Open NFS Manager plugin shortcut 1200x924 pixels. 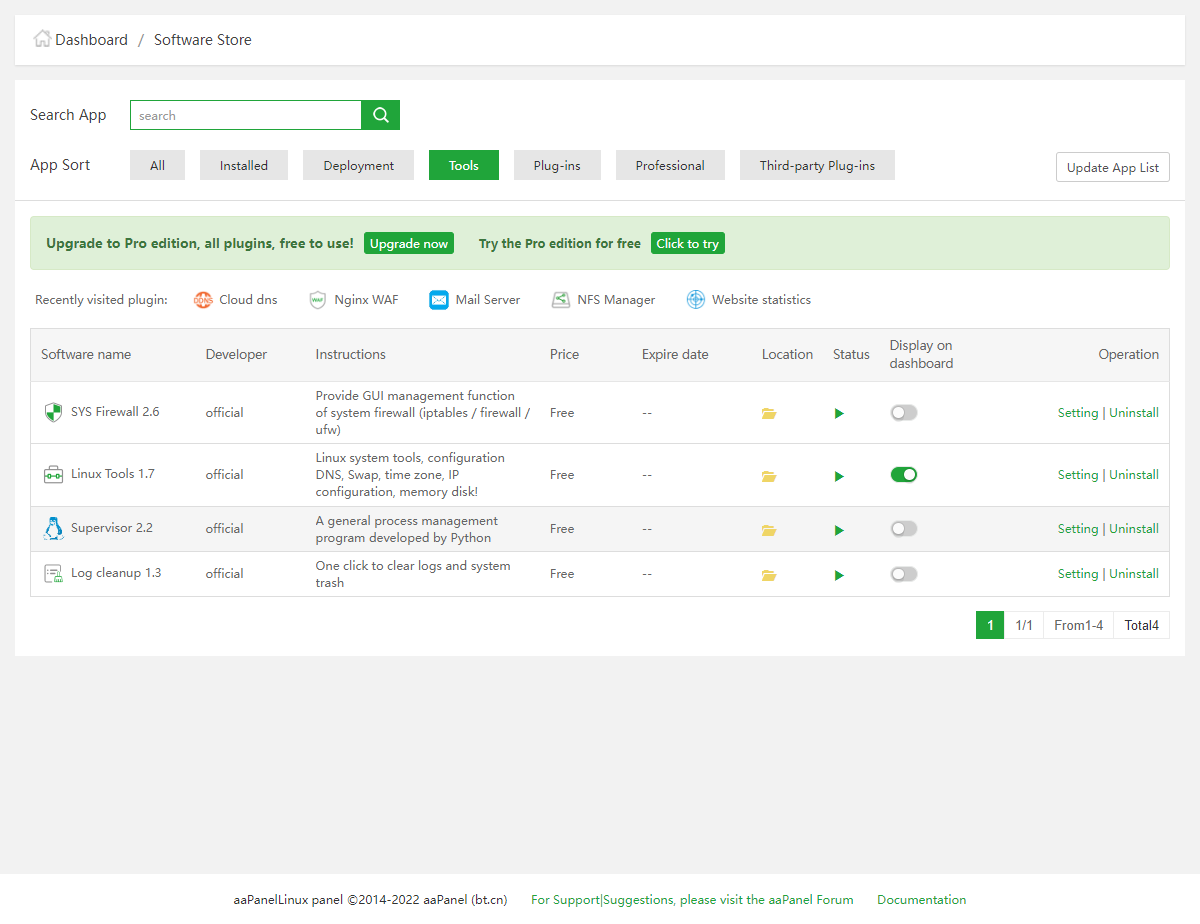(603, 300)
